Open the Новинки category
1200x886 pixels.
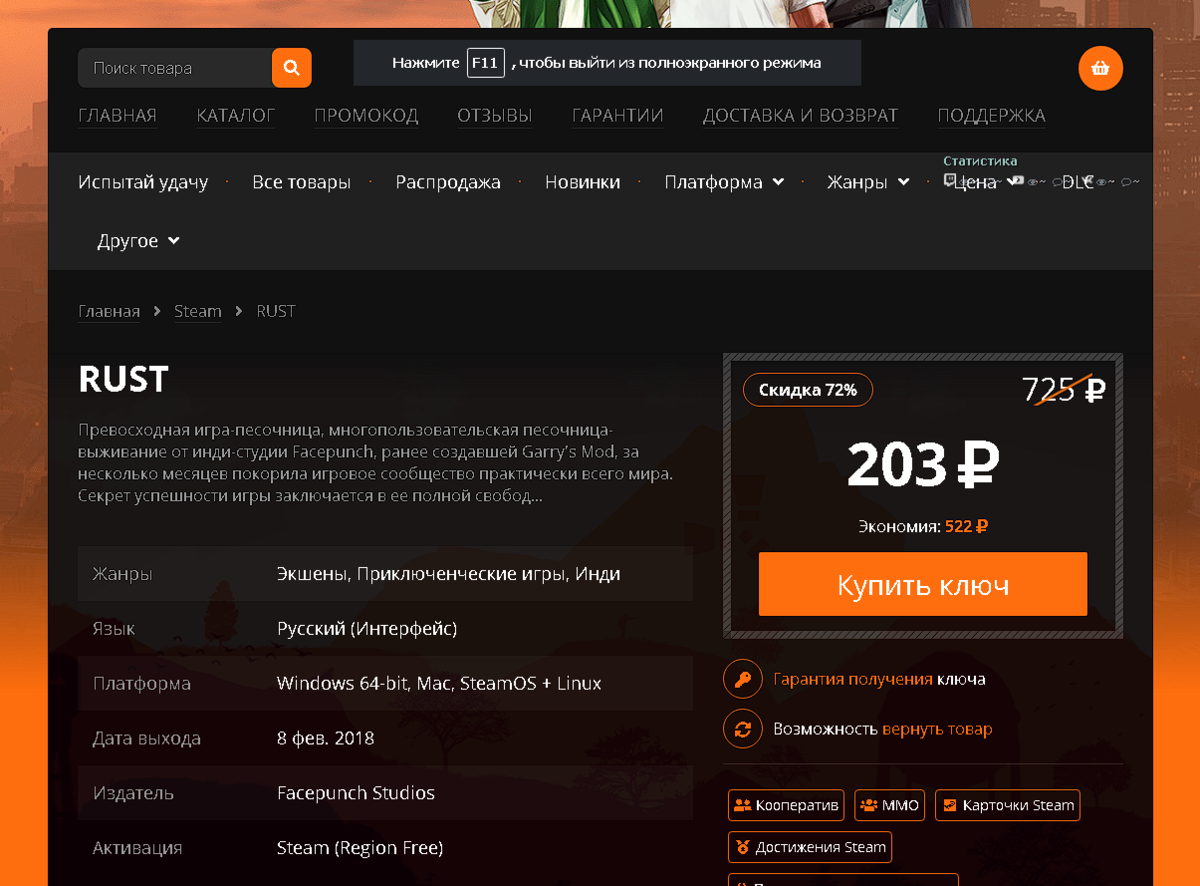(x=582, y=182)
